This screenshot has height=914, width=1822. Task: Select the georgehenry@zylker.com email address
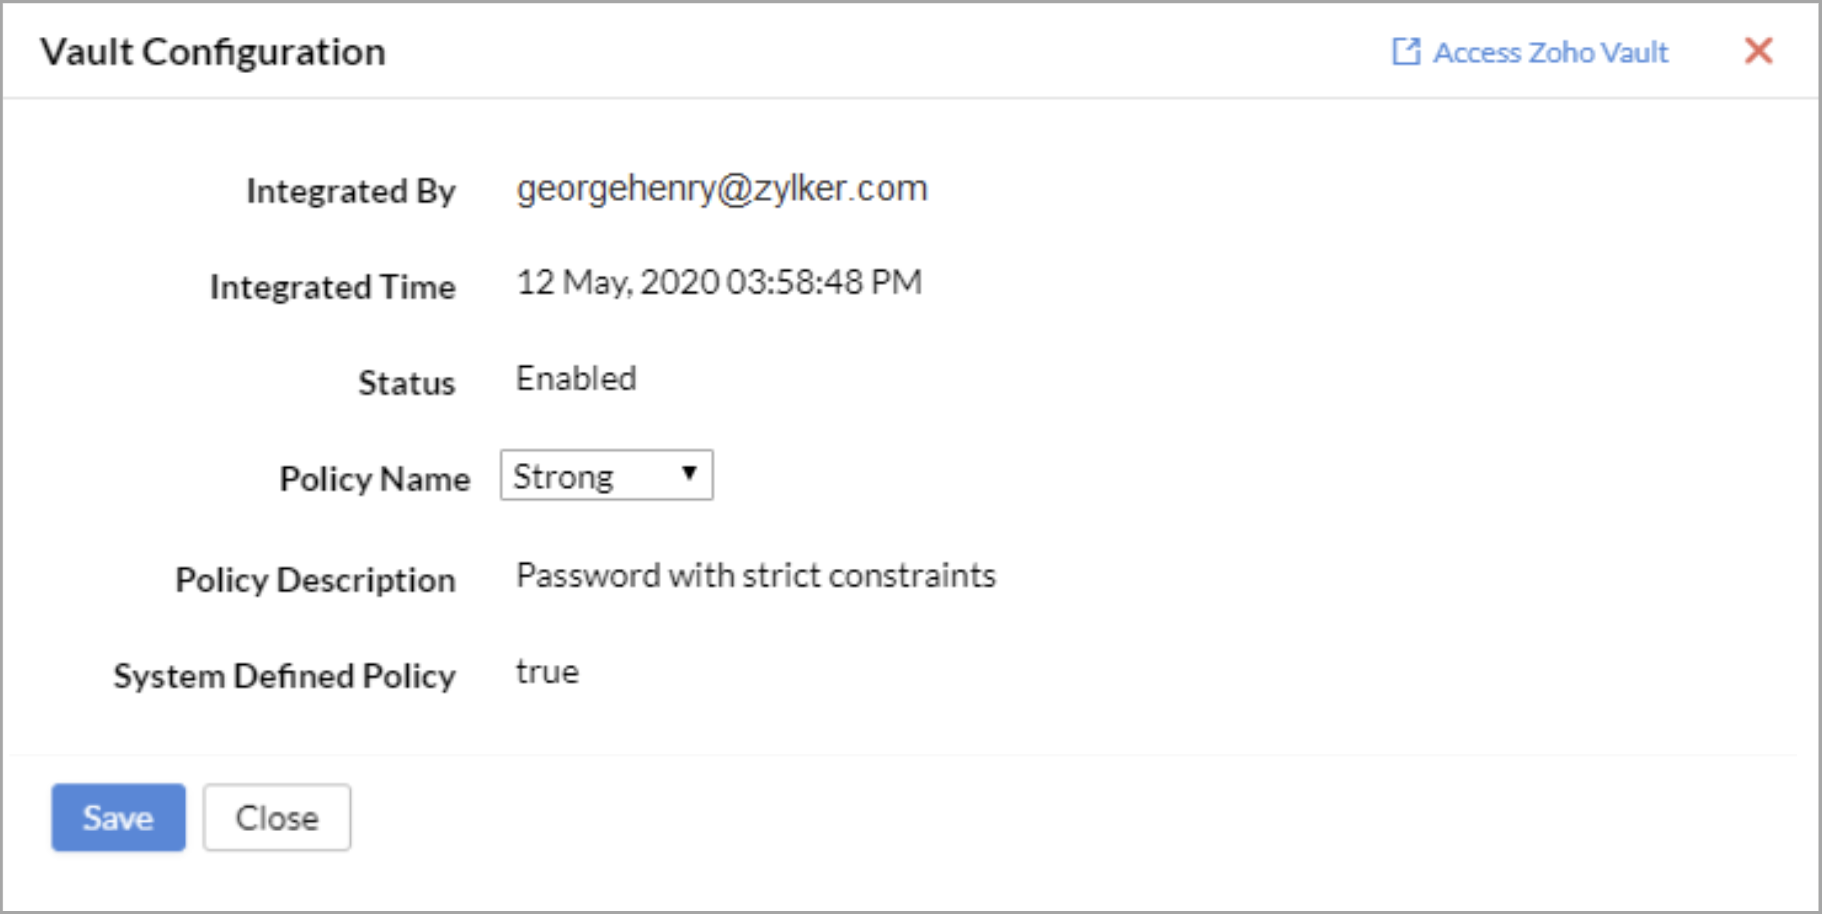[721, 188]
